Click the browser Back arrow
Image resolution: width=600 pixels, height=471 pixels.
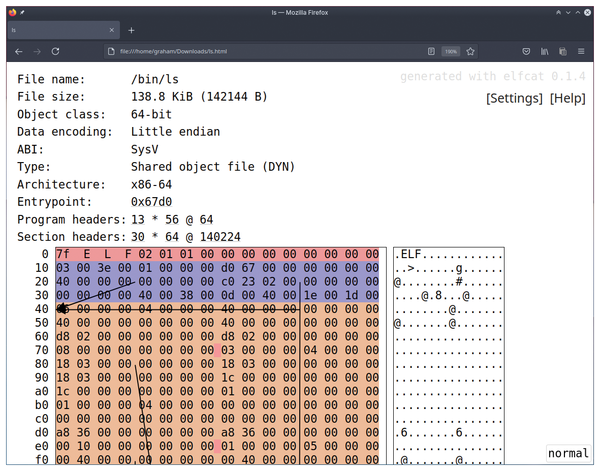click(18, 51)
